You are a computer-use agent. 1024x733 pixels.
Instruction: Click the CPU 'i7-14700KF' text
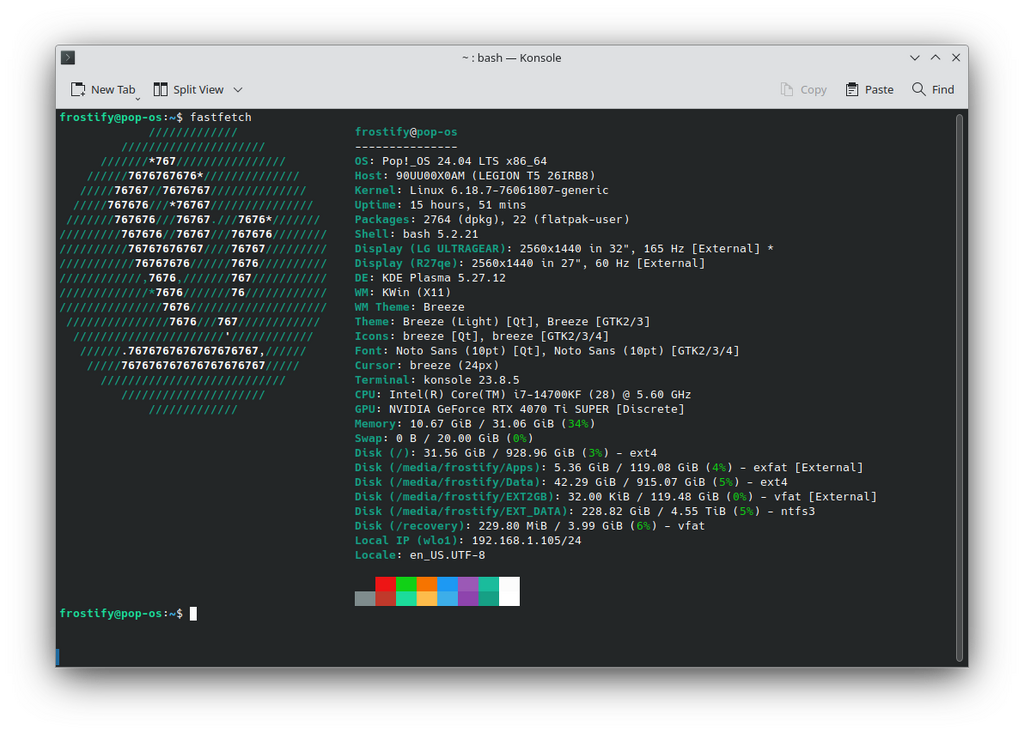547,394
